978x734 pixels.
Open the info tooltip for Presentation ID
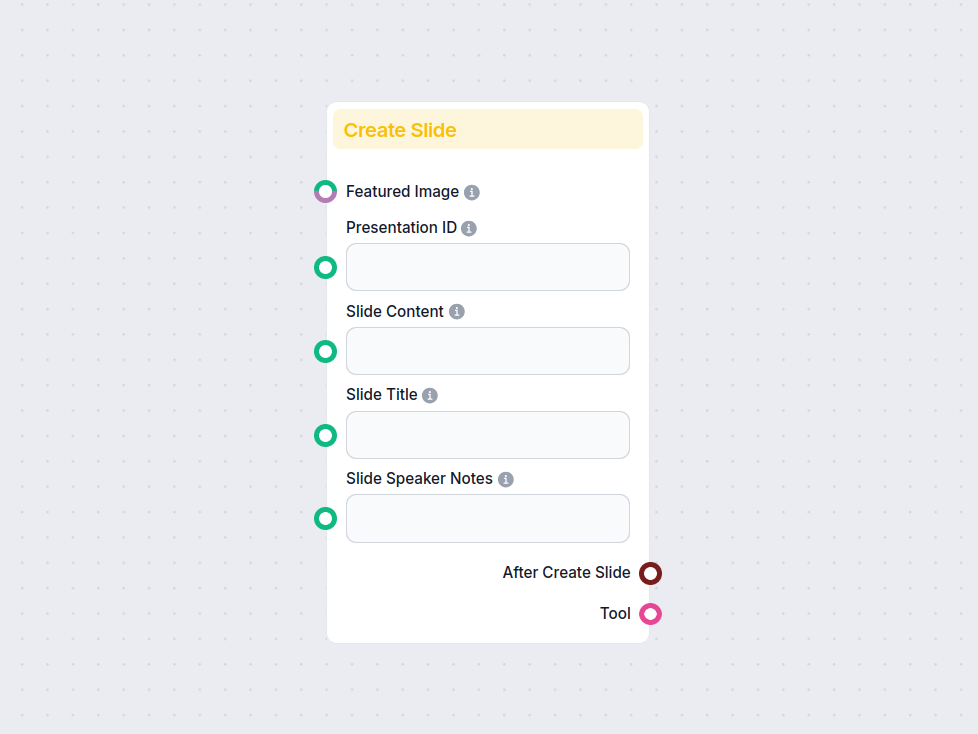468,227
